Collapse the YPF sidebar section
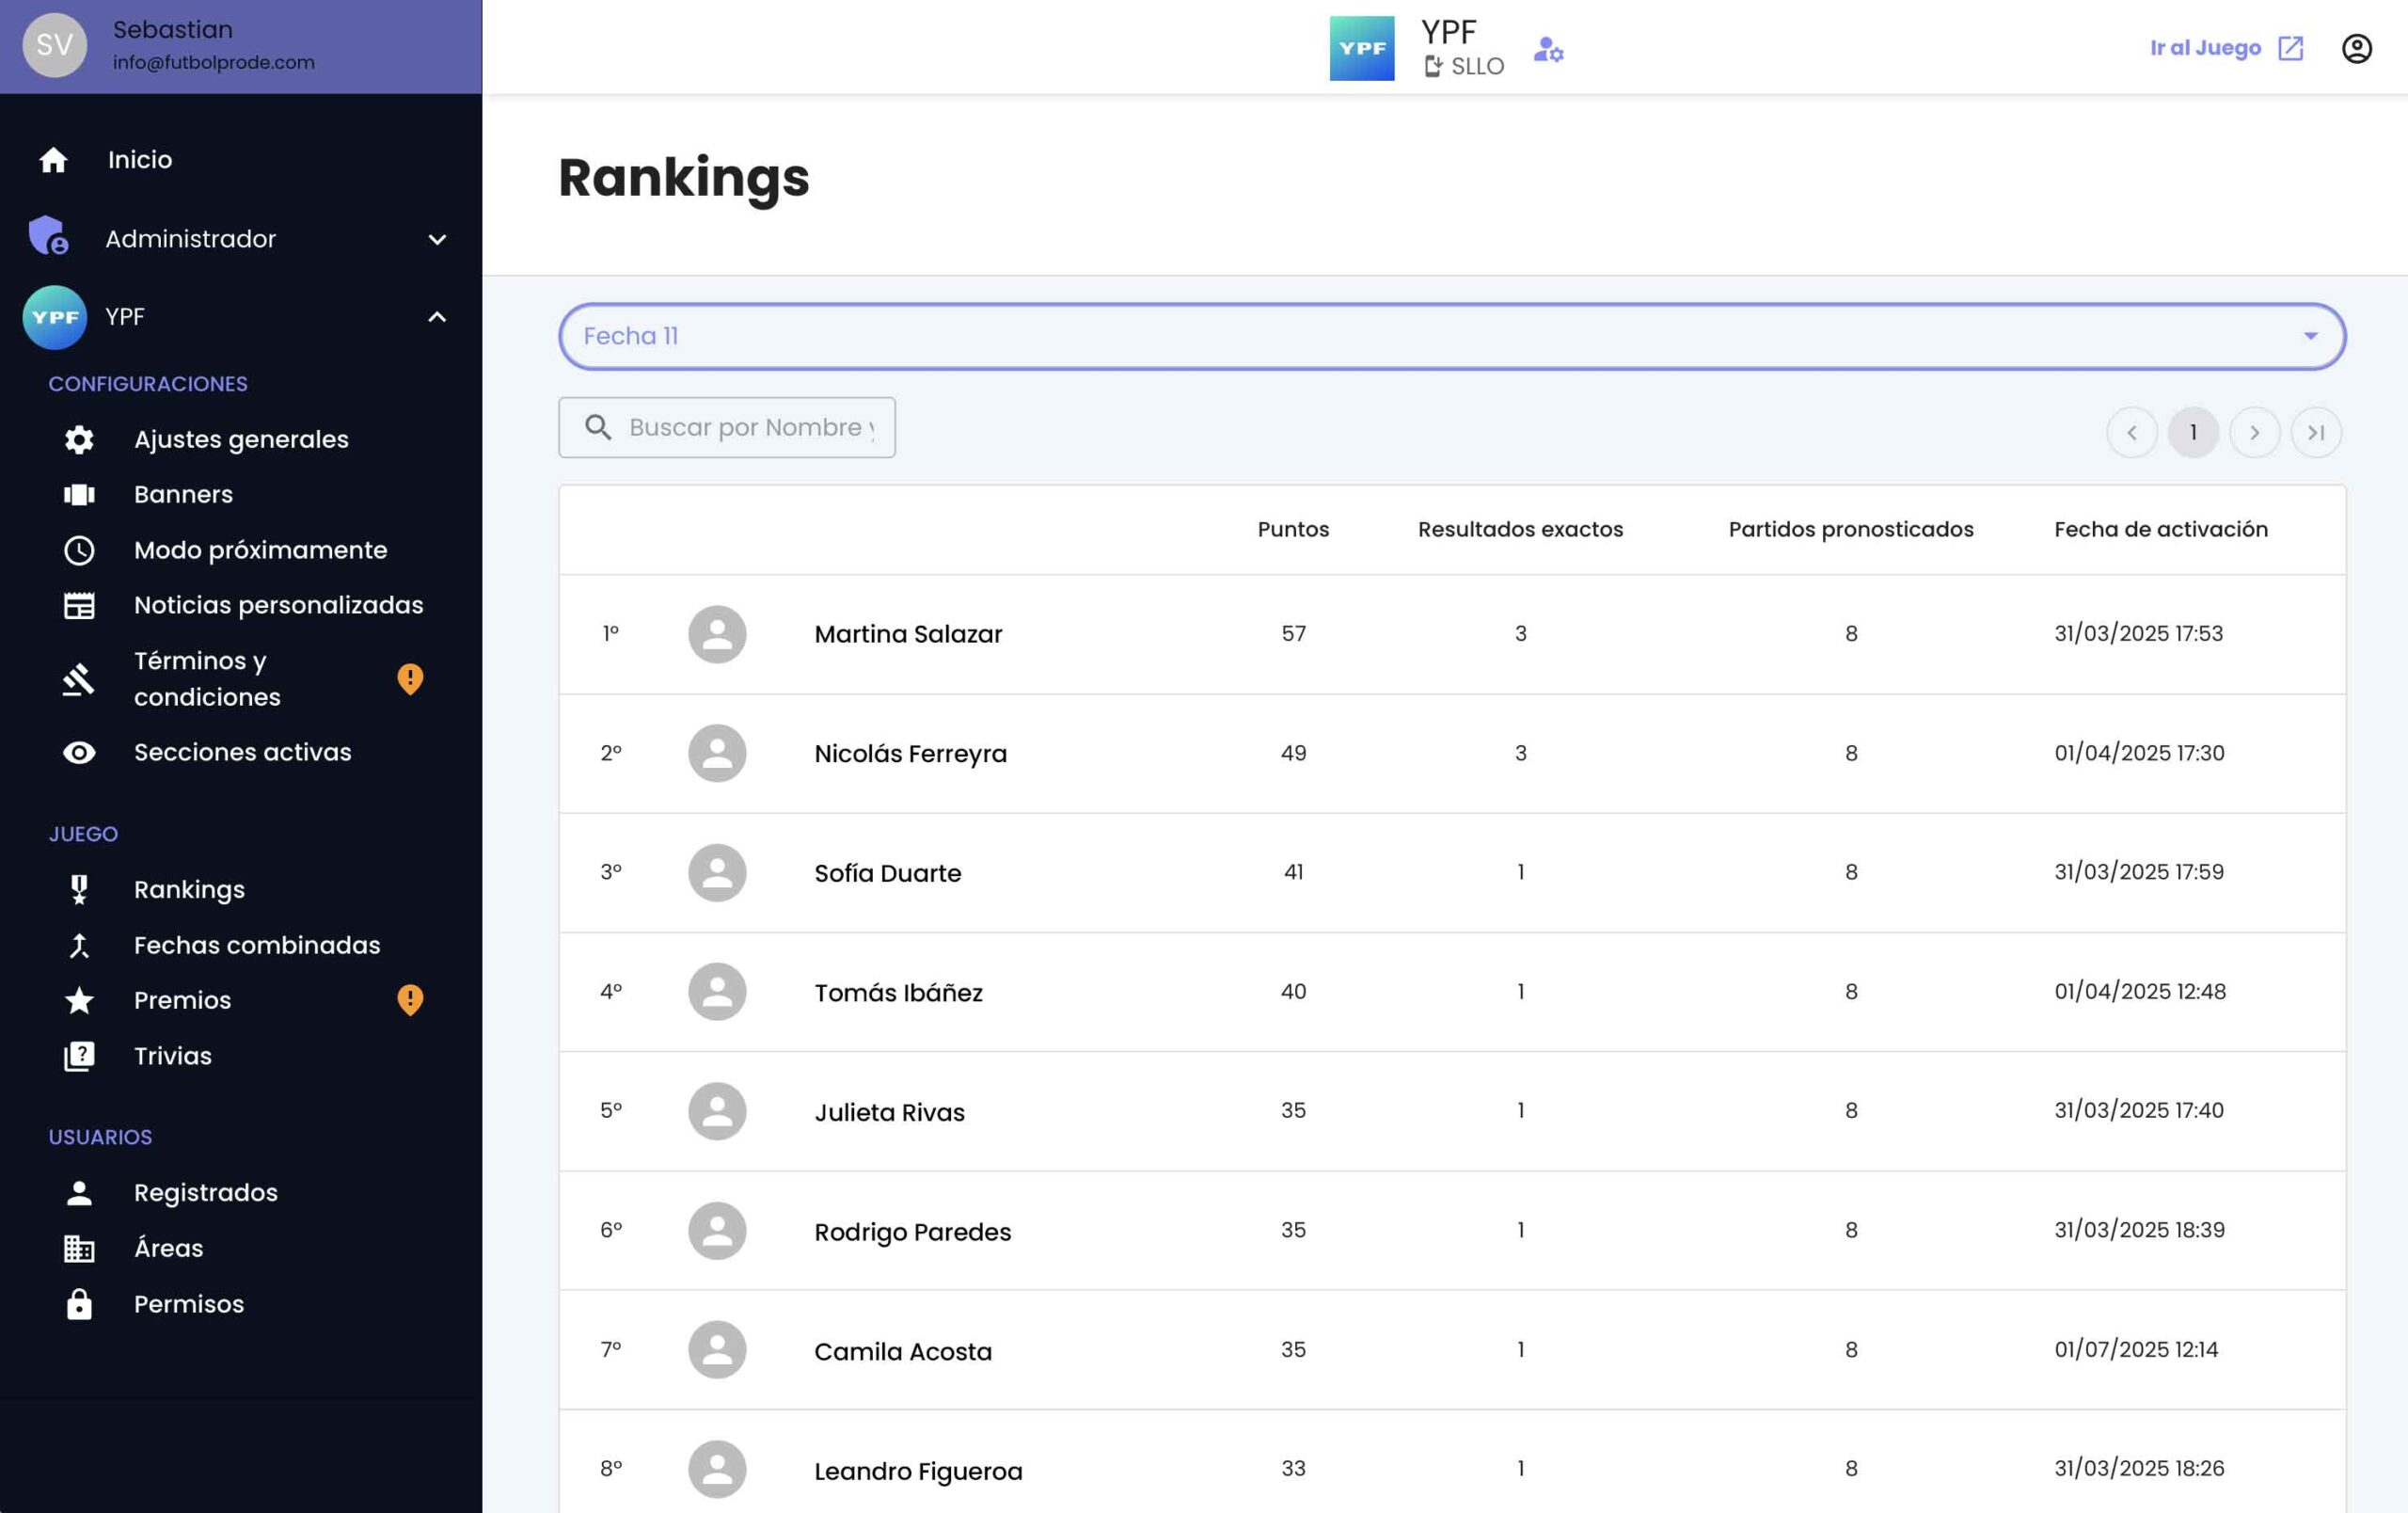 click(437, 317)
